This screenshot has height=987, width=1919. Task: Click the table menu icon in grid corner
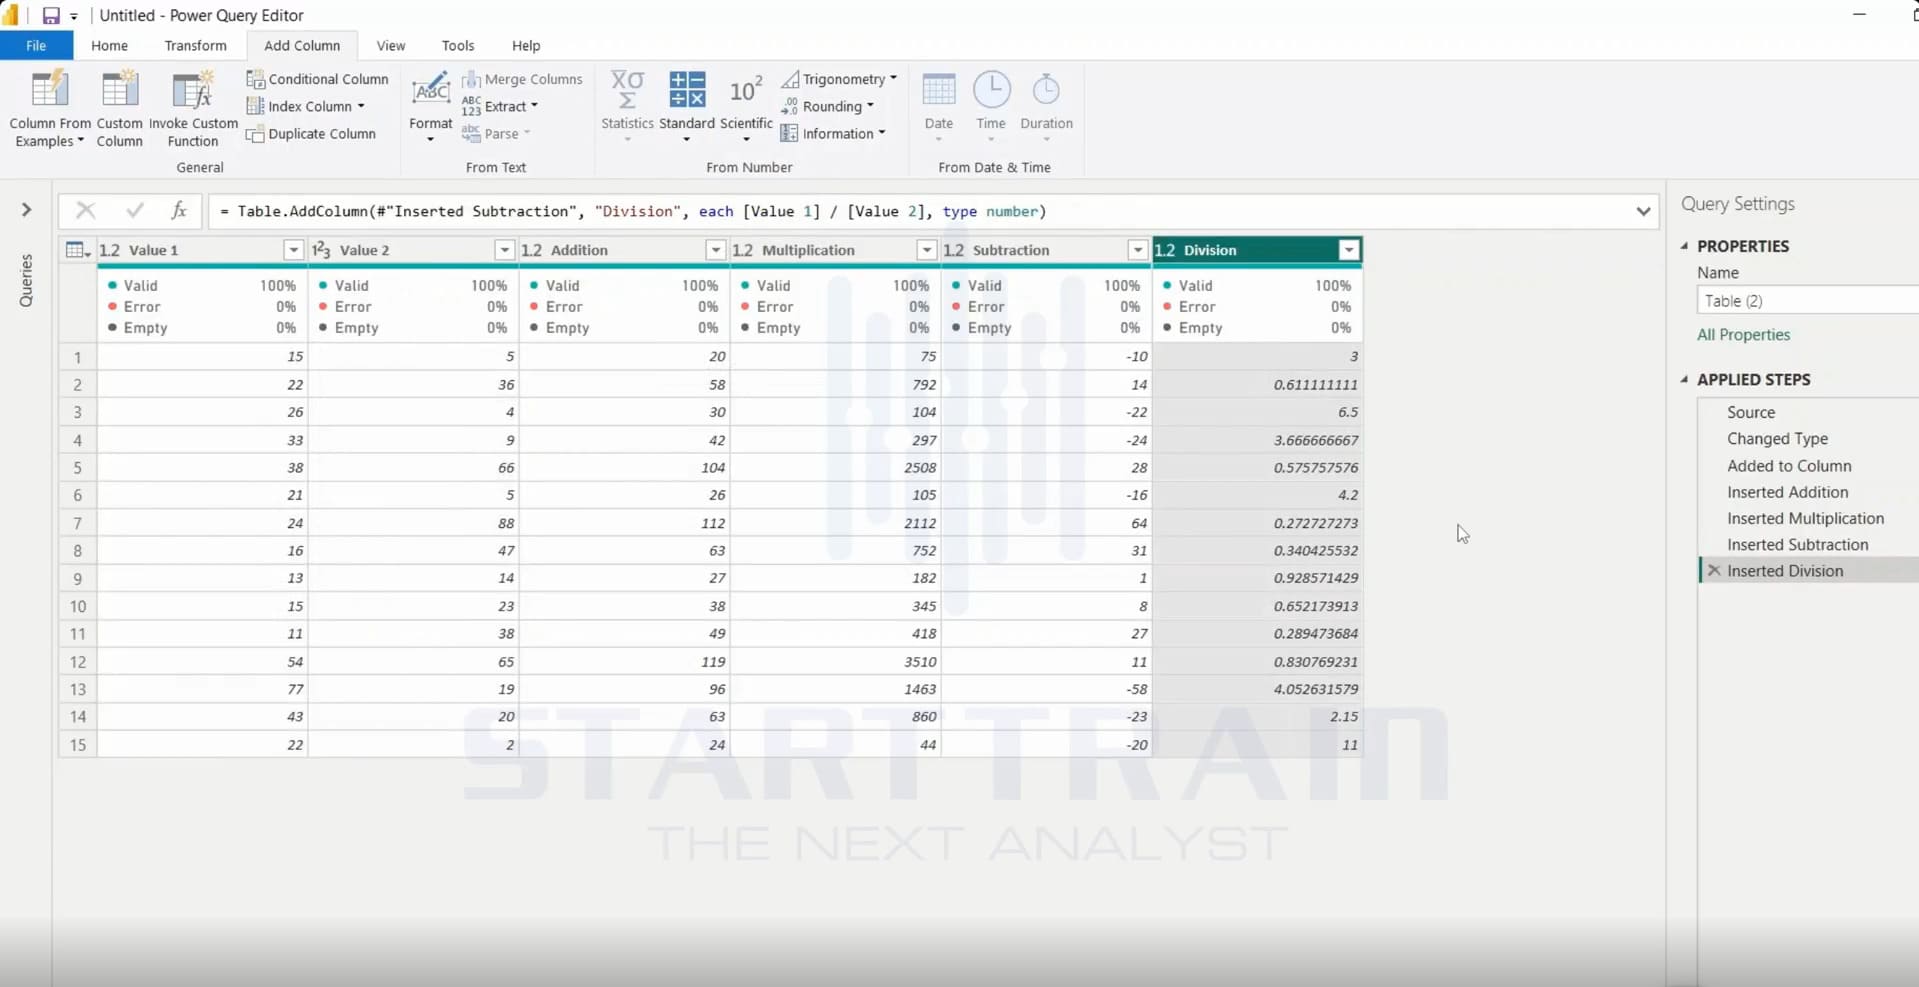pyautogui.click(x=77, y=250)
